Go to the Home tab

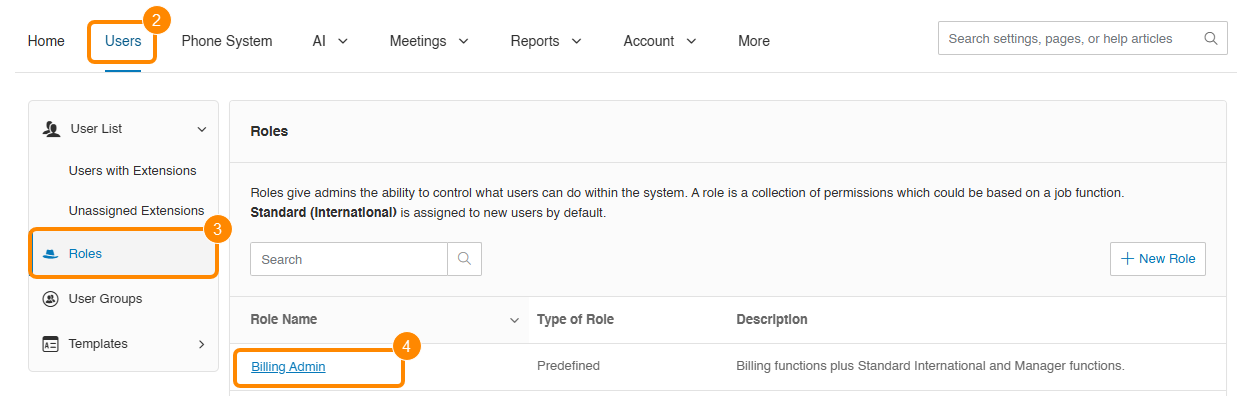(x=46, y=41)
